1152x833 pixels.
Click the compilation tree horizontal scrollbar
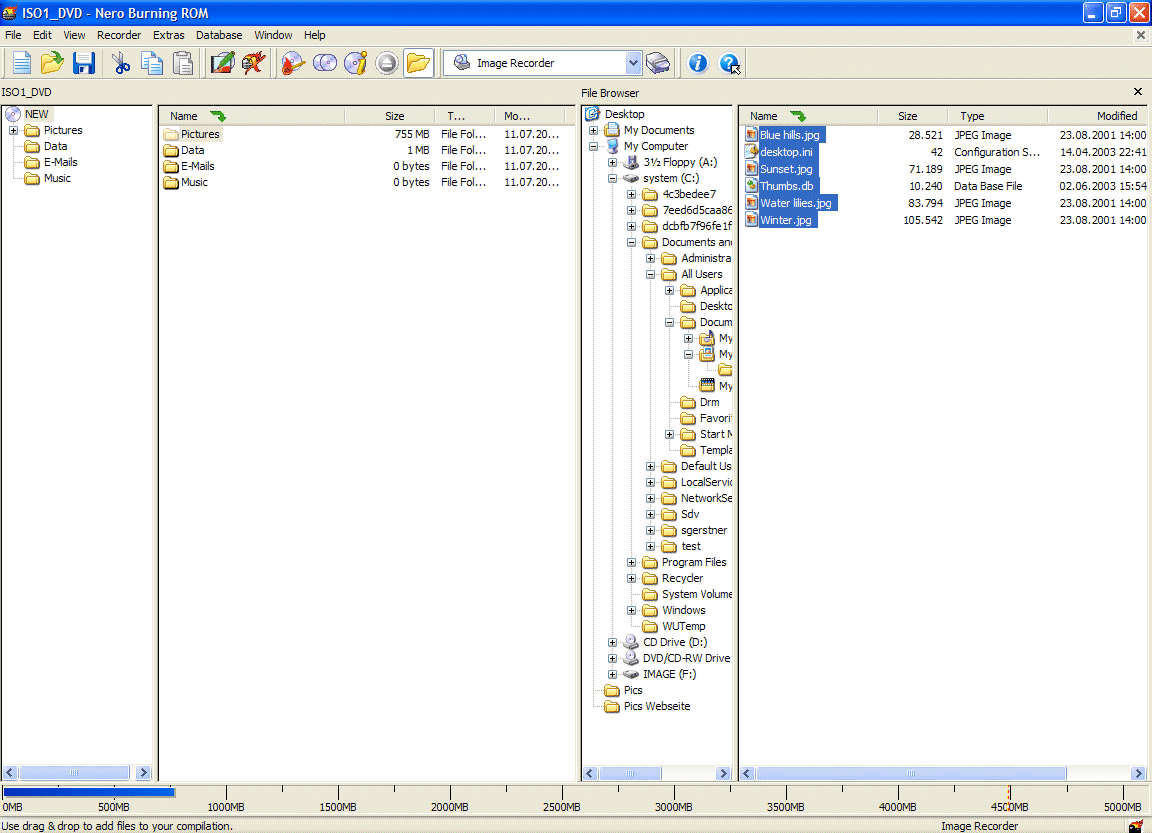[76, 773]
